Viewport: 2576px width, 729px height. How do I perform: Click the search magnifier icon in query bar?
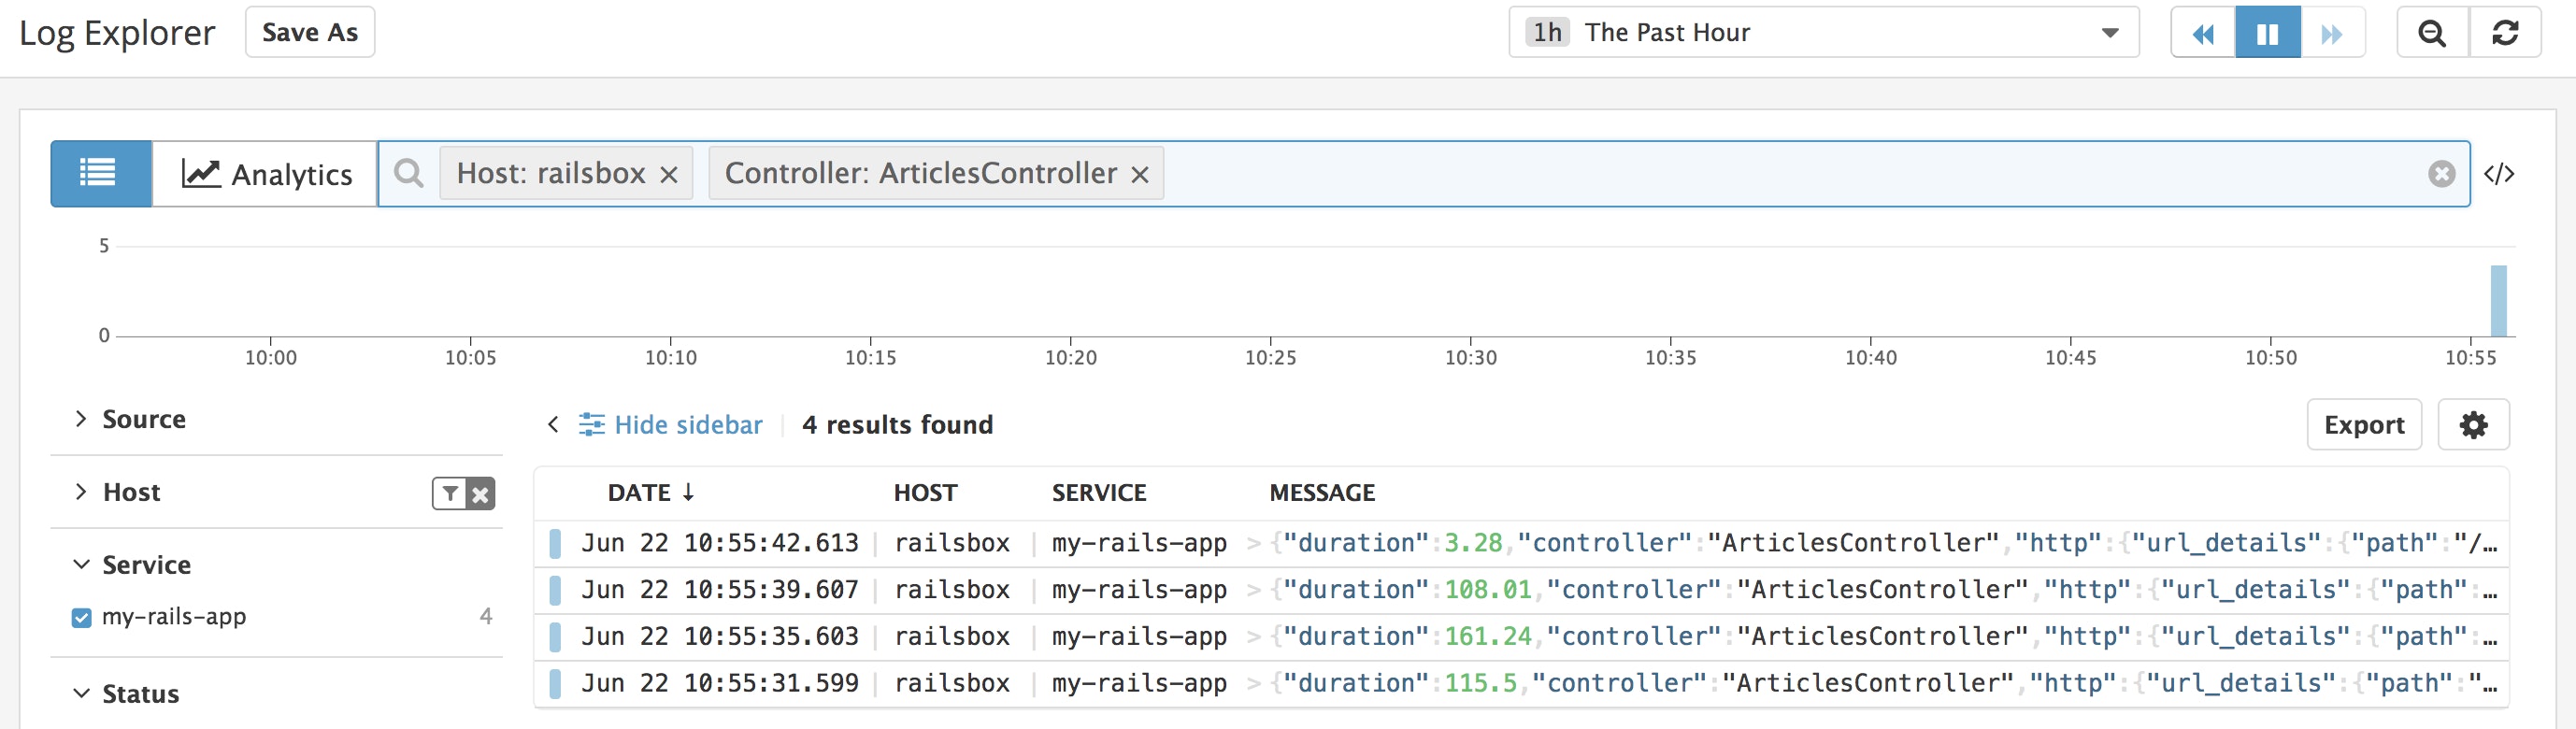point(409,173)
